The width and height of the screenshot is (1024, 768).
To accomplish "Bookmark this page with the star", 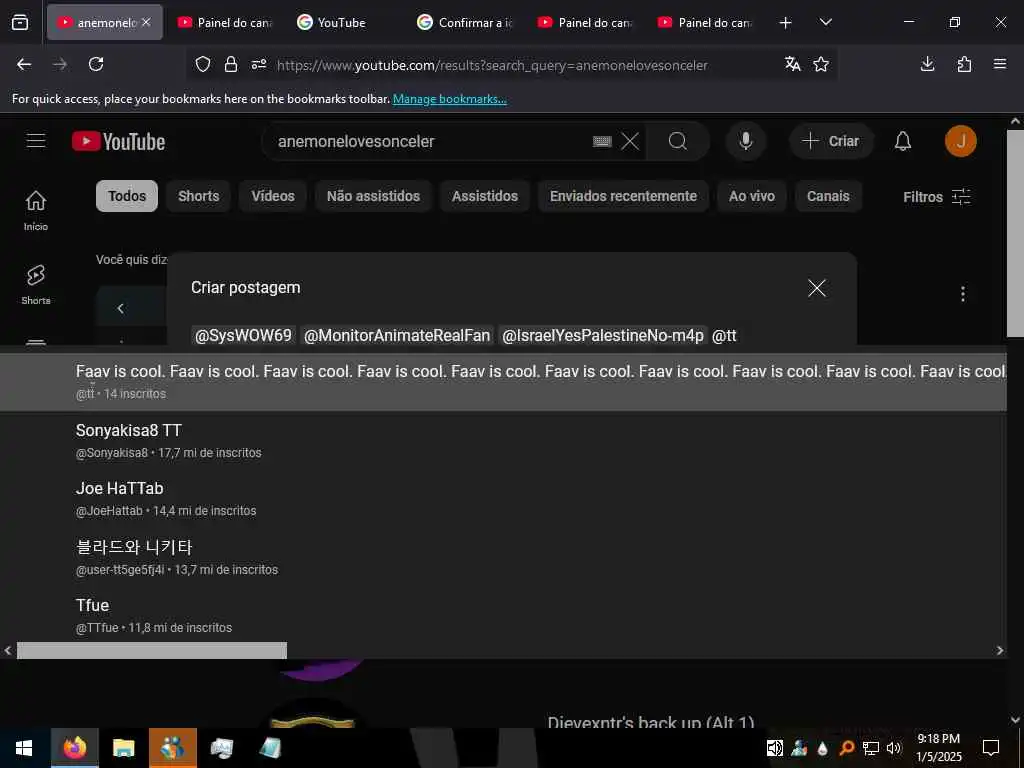I will pos(821,64).
